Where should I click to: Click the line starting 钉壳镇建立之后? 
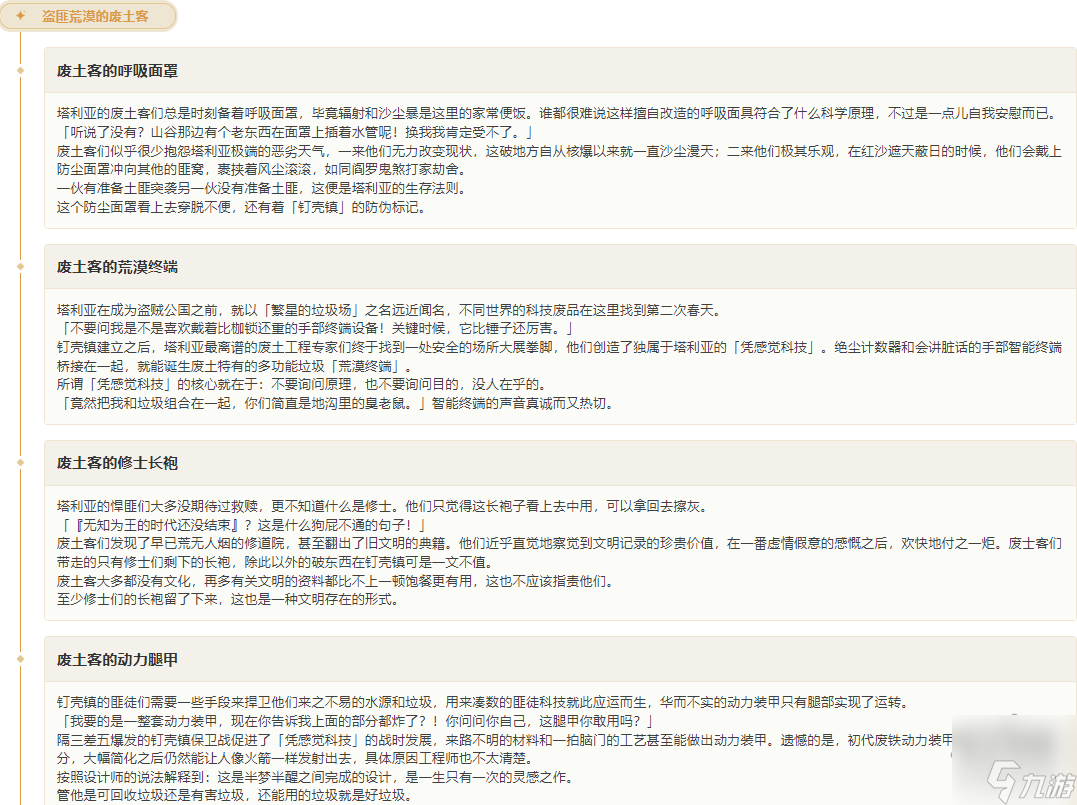tap(559, 347)
